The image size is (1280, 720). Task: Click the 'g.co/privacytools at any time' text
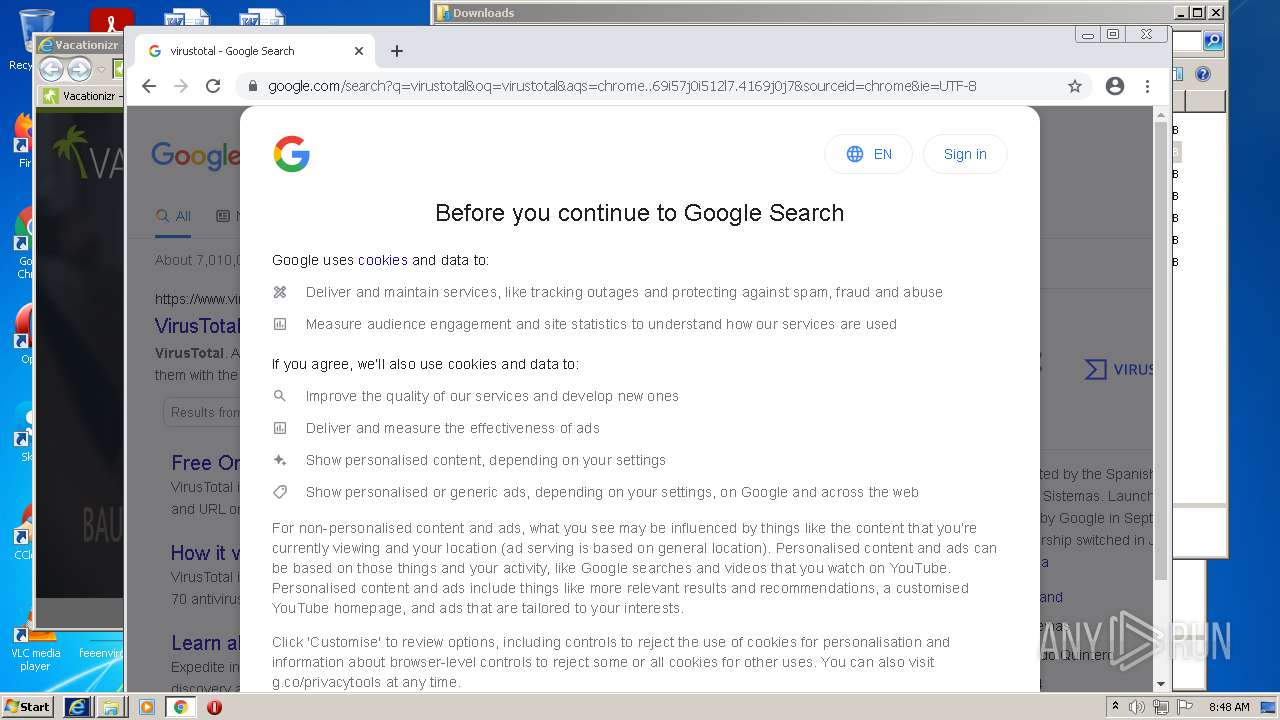point(366,682)
